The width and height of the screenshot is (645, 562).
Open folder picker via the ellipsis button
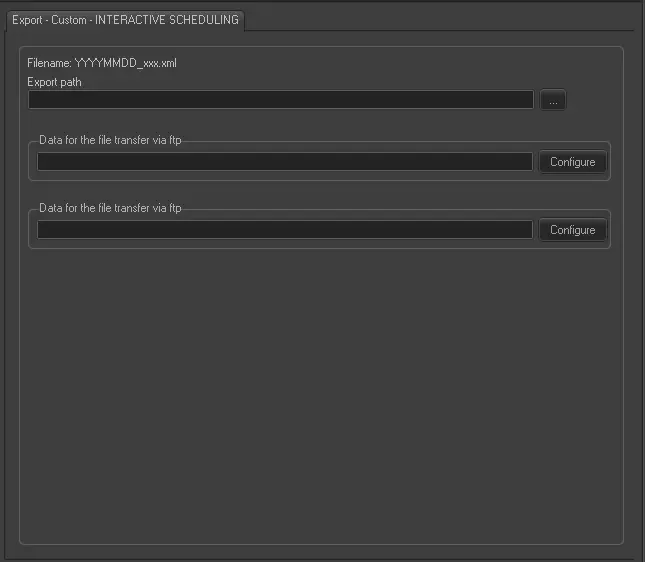(x=553, y=100)
